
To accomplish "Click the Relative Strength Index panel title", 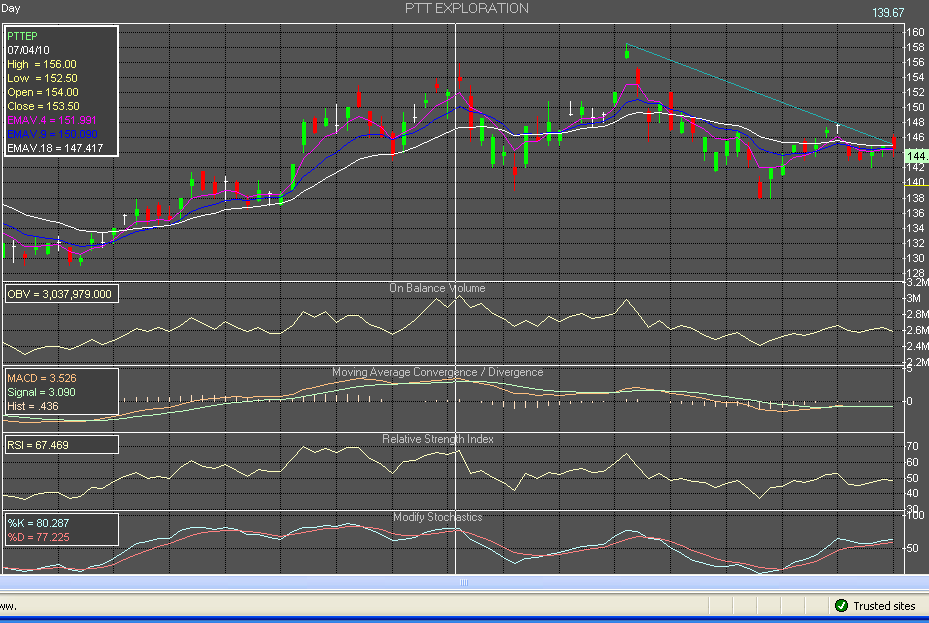I will [x=437, y=439].
